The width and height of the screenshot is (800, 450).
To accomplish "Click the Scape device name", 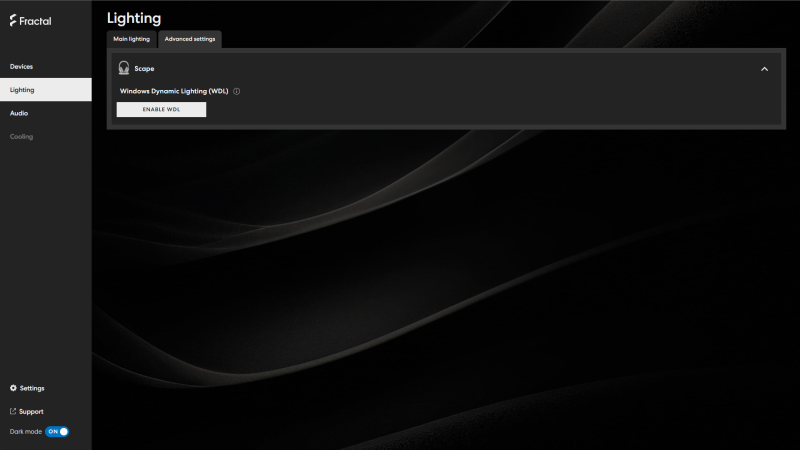I will (x=144, y=69).
